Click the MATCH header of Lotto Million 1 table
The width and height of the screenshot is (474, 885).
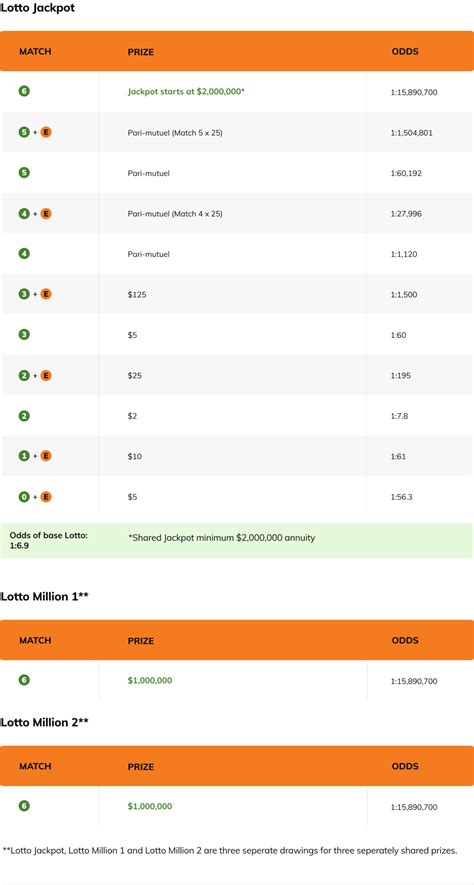[35, 641]
